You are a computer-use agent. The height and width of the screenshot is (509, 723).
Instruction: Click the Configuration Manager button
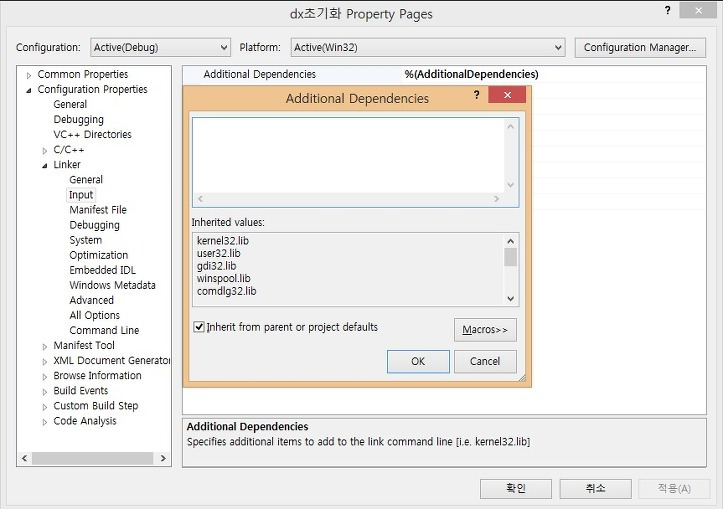click(x=640, y=47)
